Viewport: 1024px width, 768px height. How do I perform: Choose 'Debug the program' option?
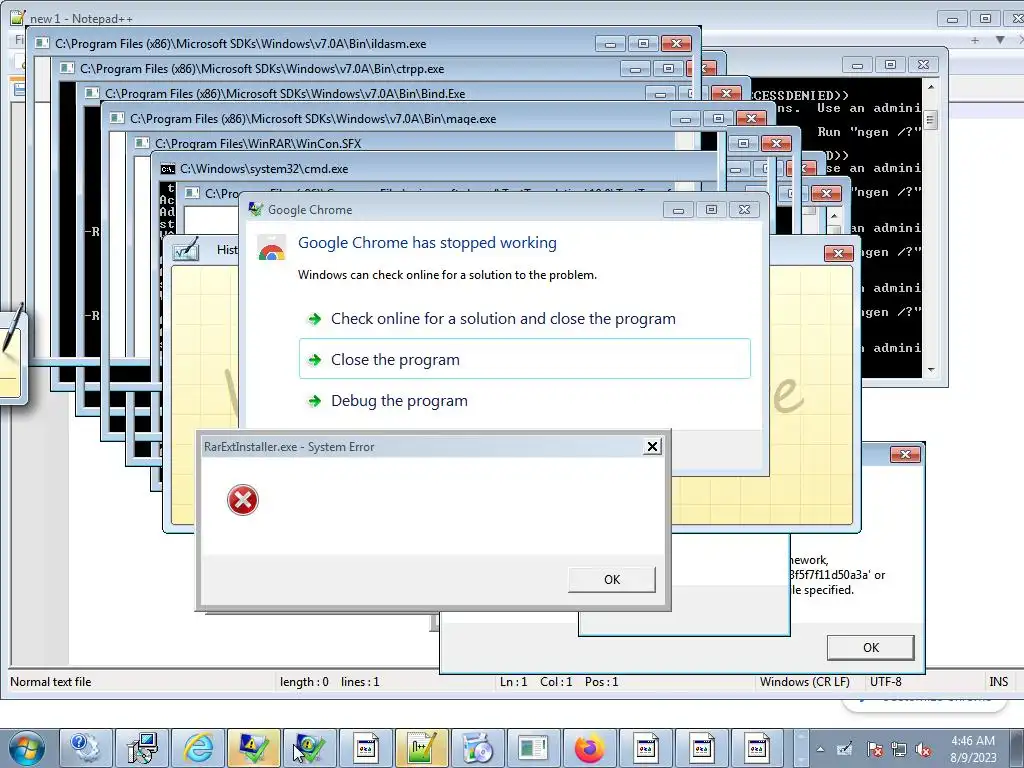point(399,400)
